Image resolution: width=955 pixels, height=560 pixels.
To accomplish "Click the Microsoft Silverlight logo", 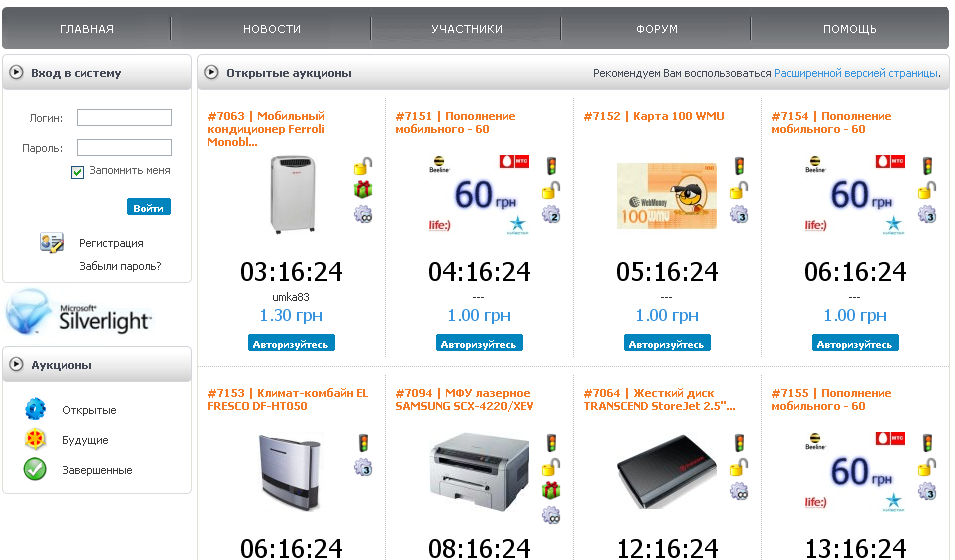I will [x=79, y=313].
